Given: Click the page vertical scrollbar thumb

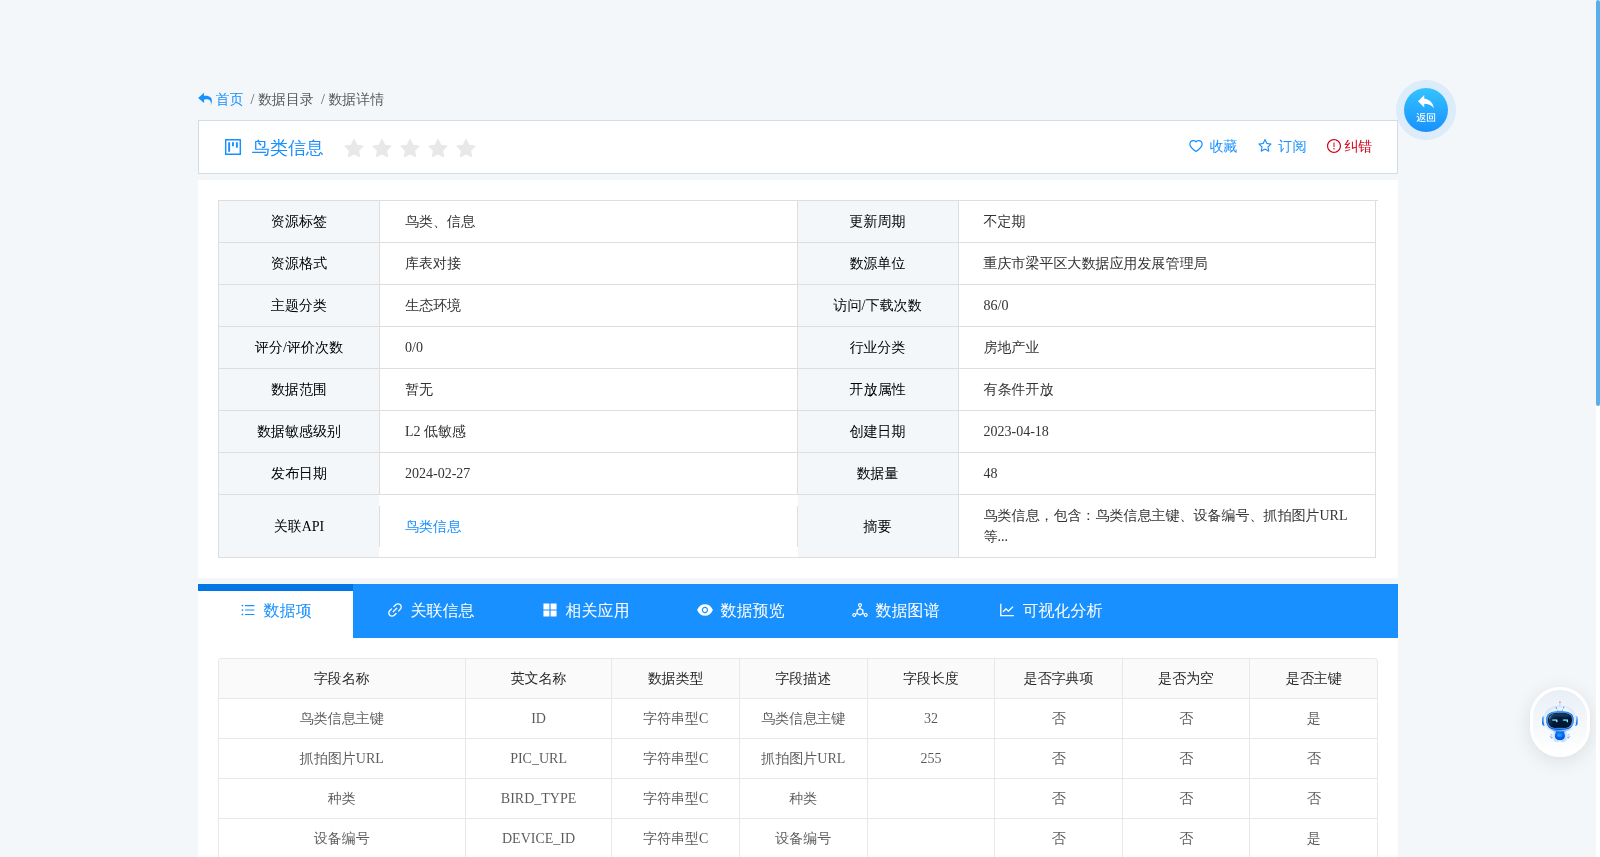Looking at the screenshot, I should [1597, 202].
